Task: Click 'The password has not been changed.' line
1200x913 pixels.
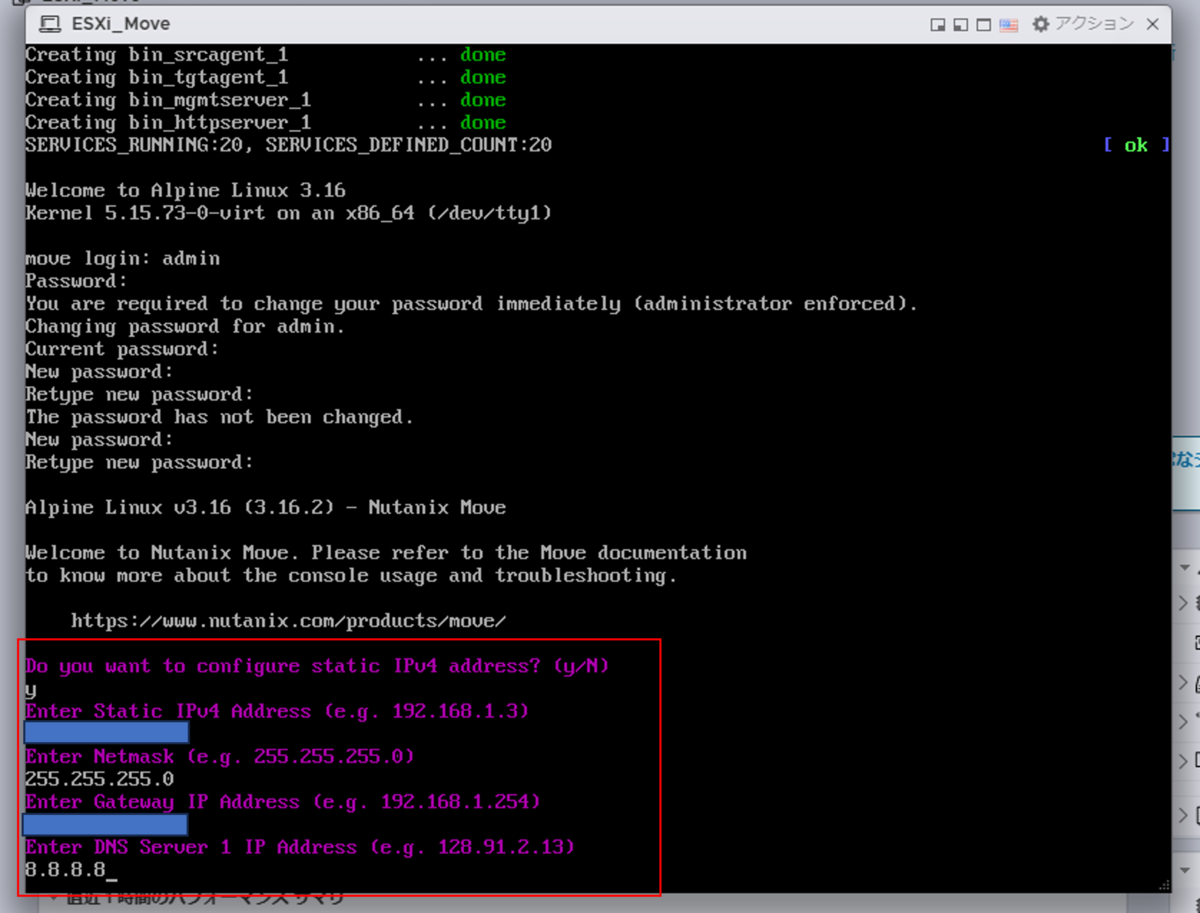Action: [219, 417]
